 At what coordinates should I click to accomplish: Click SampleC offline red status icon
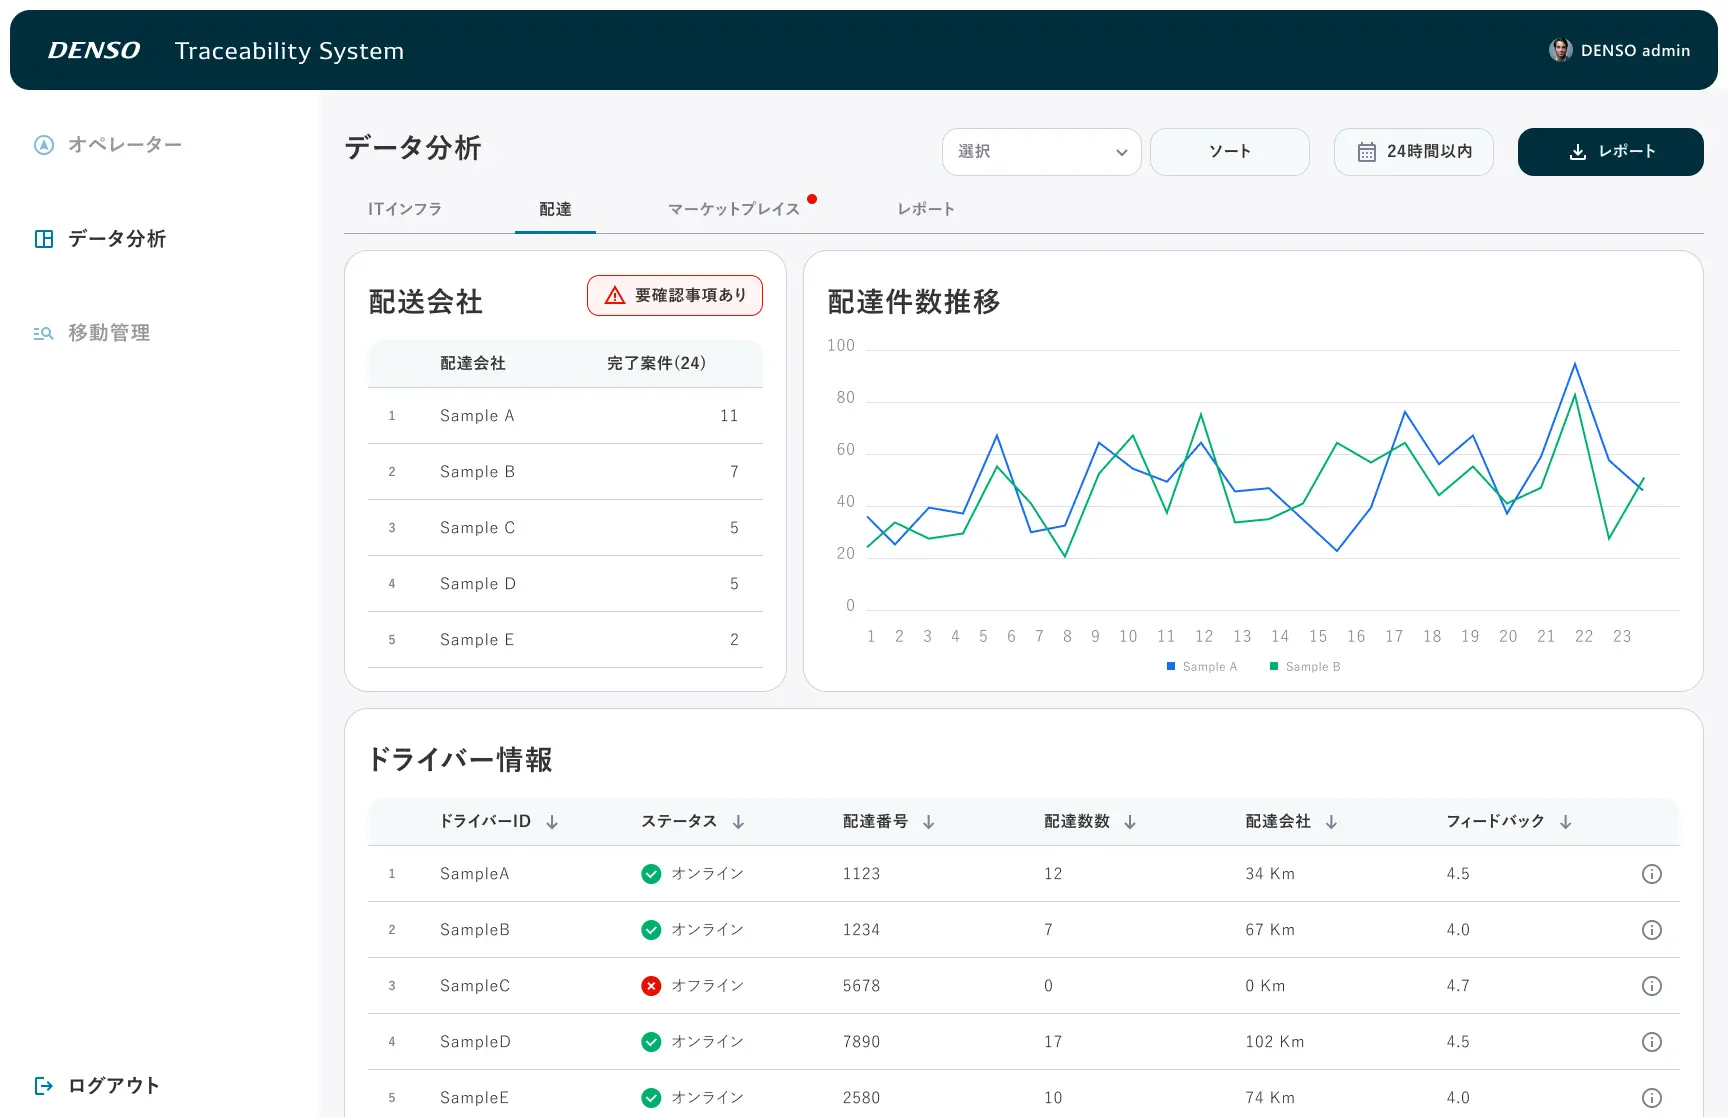pyautogui.click(x=651, y=986)
